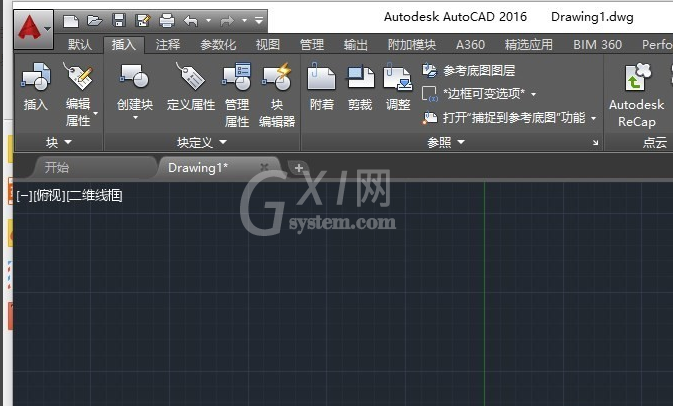The image size is (673, 406).
Task: Click 参考底图图层 underlay layers button
Action: (469, 70)
